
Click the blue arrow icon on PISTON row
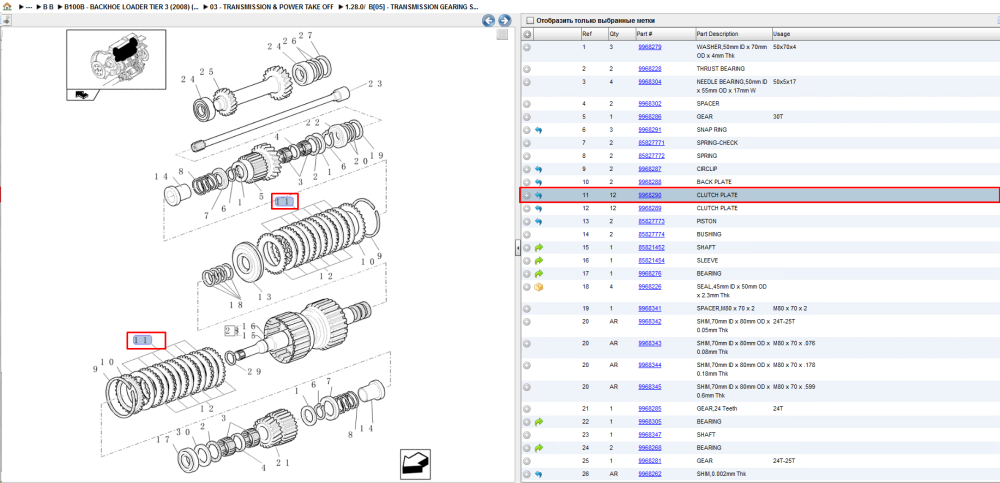538,221
